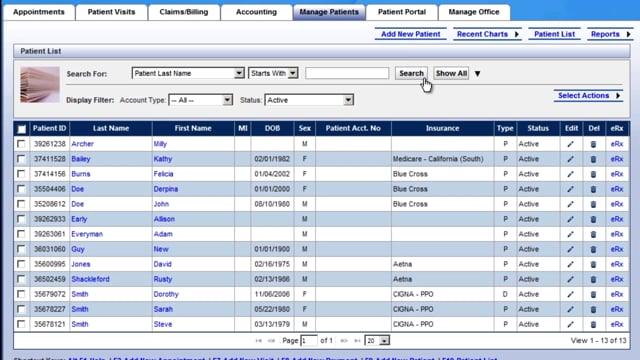Go to first page arrow icon
Image resolution: width=640 pixels, height=360 pixels.
point(258,340)
